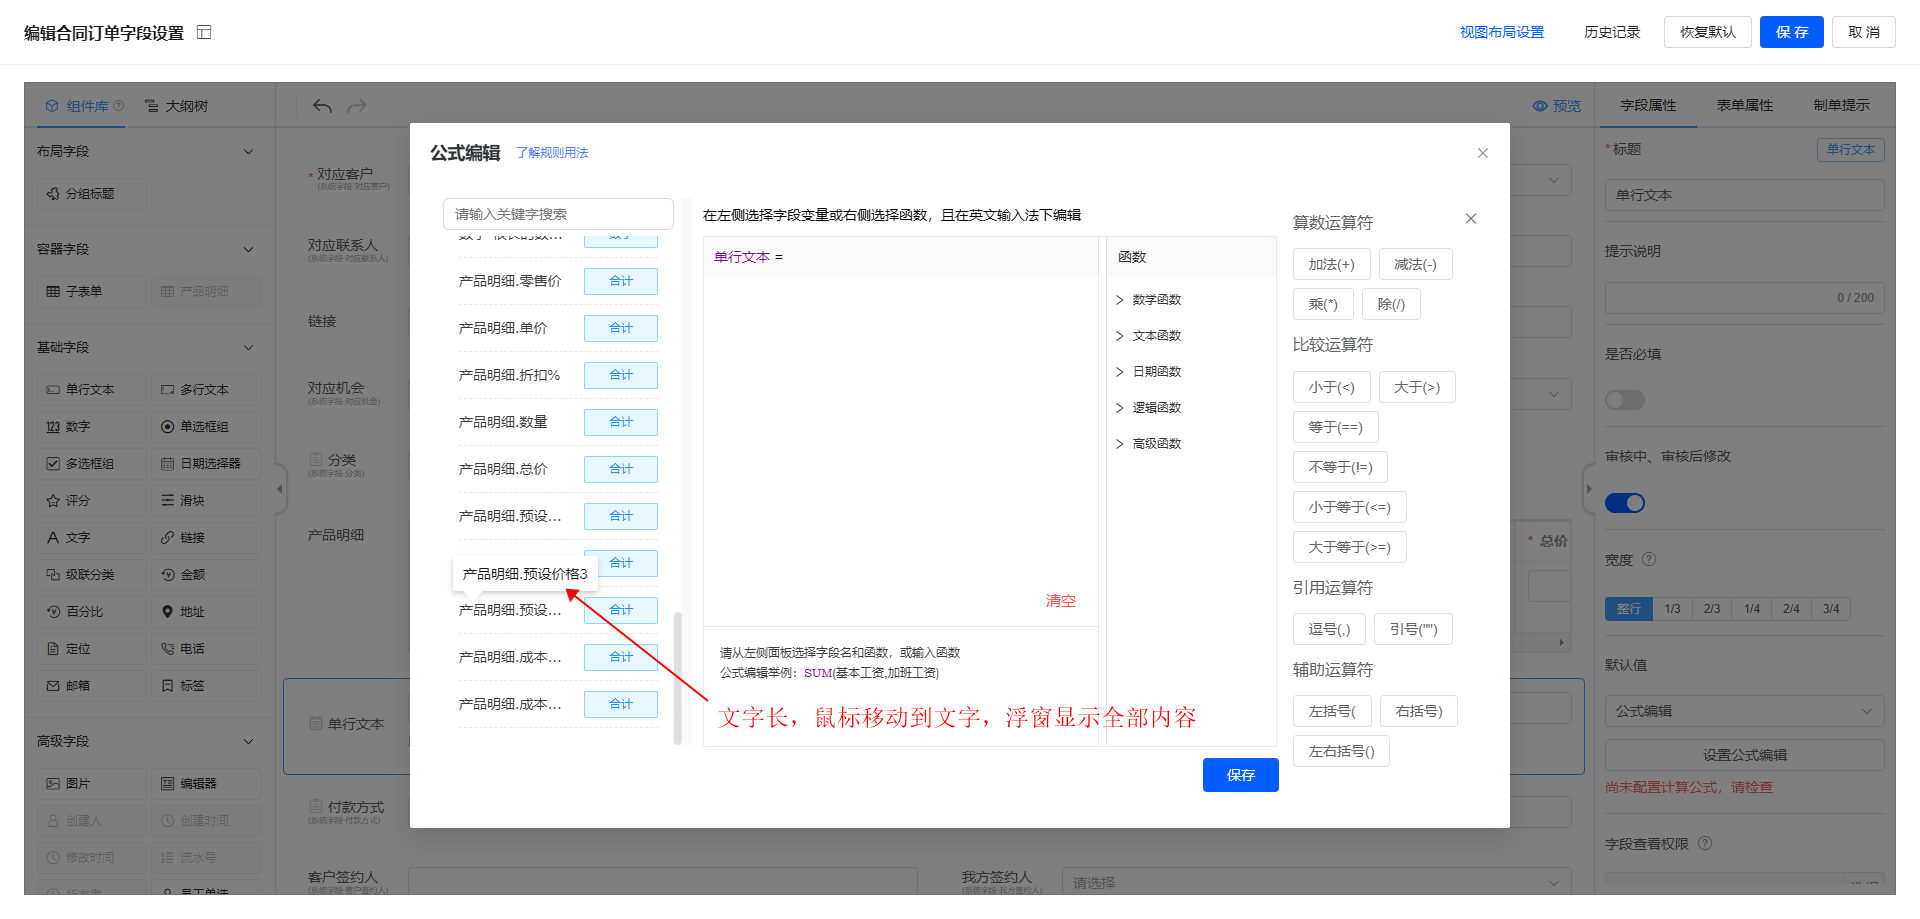Viewport: 1920px width, 919px height.
Task: Click the field list scrollbar
Action: pyautogui.click(x=678, y=677)
